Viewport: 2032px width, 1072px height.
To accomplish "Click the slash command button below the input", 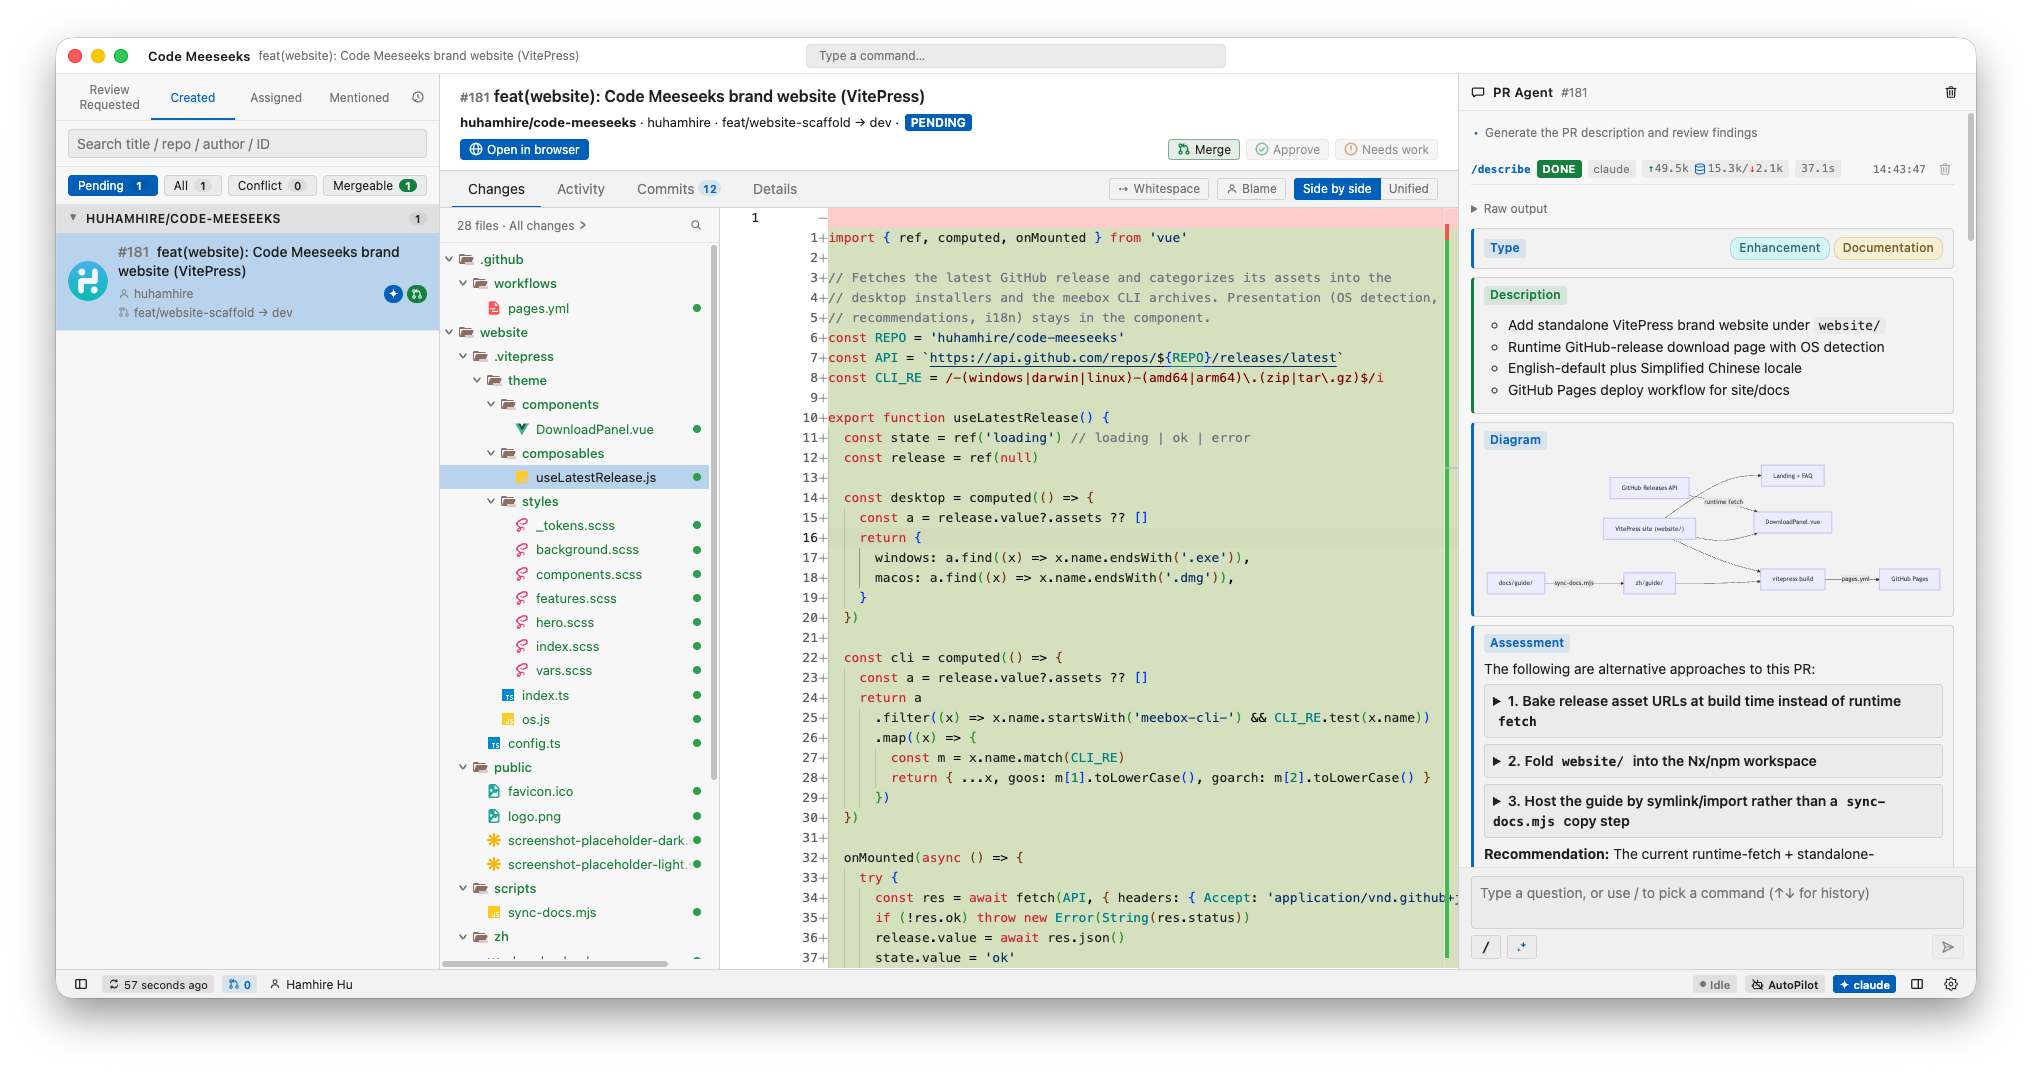I will (x=1486, y=947).
